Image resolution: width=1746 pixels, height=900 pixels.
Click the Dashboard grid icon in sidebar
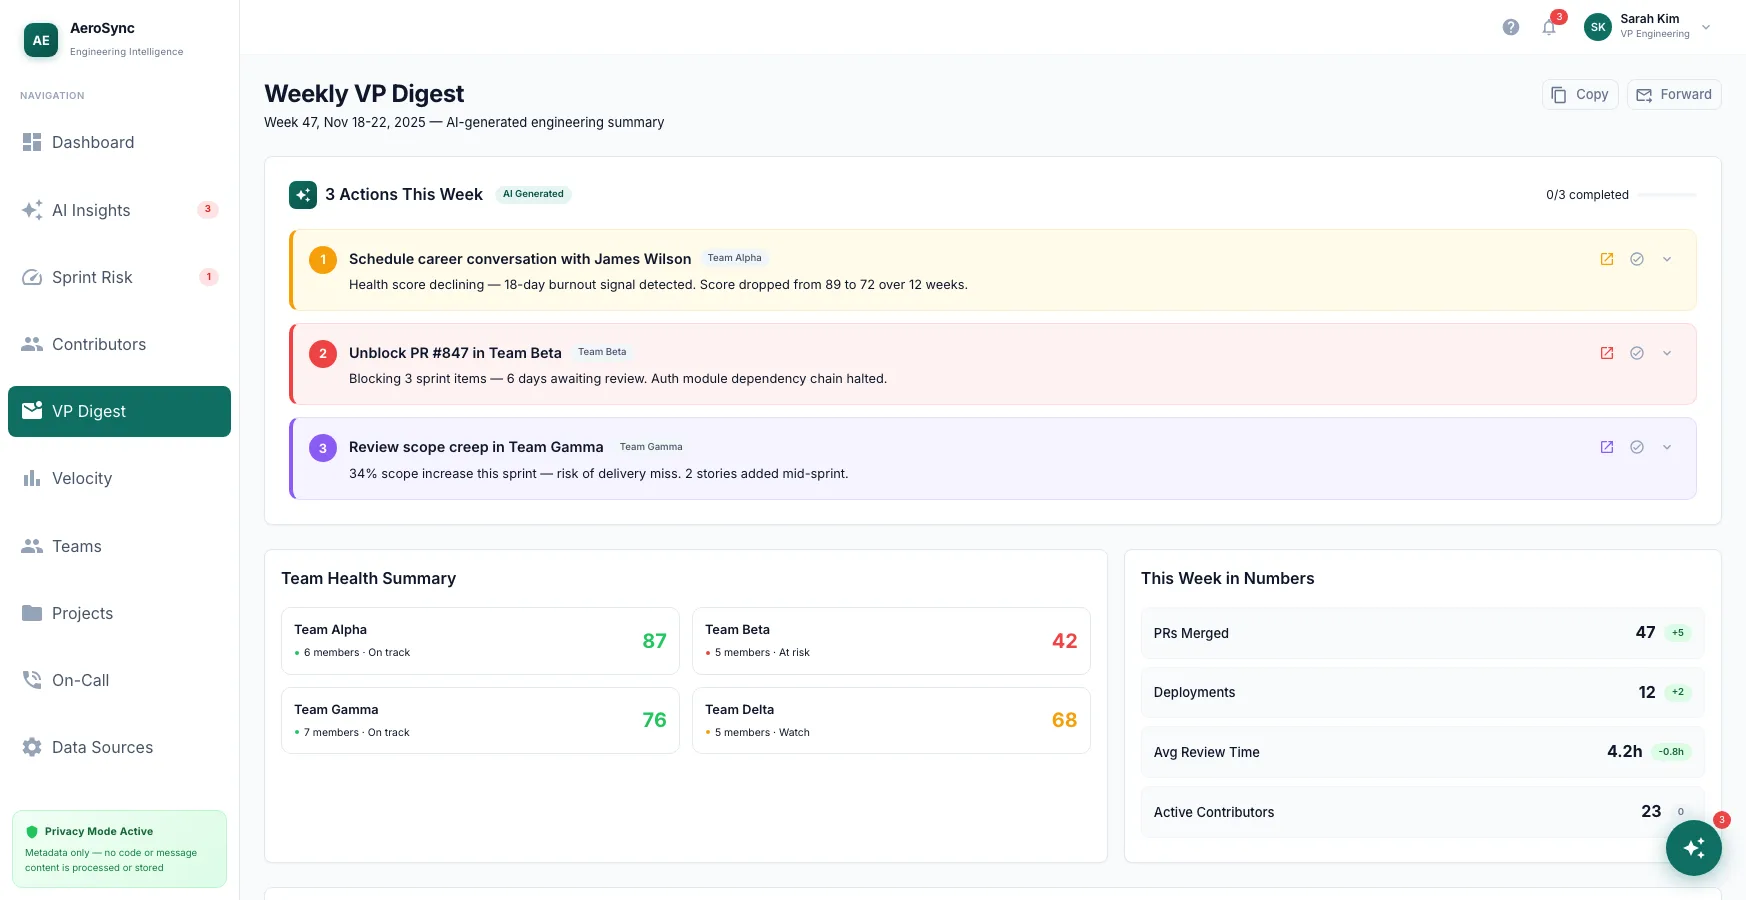(x=32, y=142)
